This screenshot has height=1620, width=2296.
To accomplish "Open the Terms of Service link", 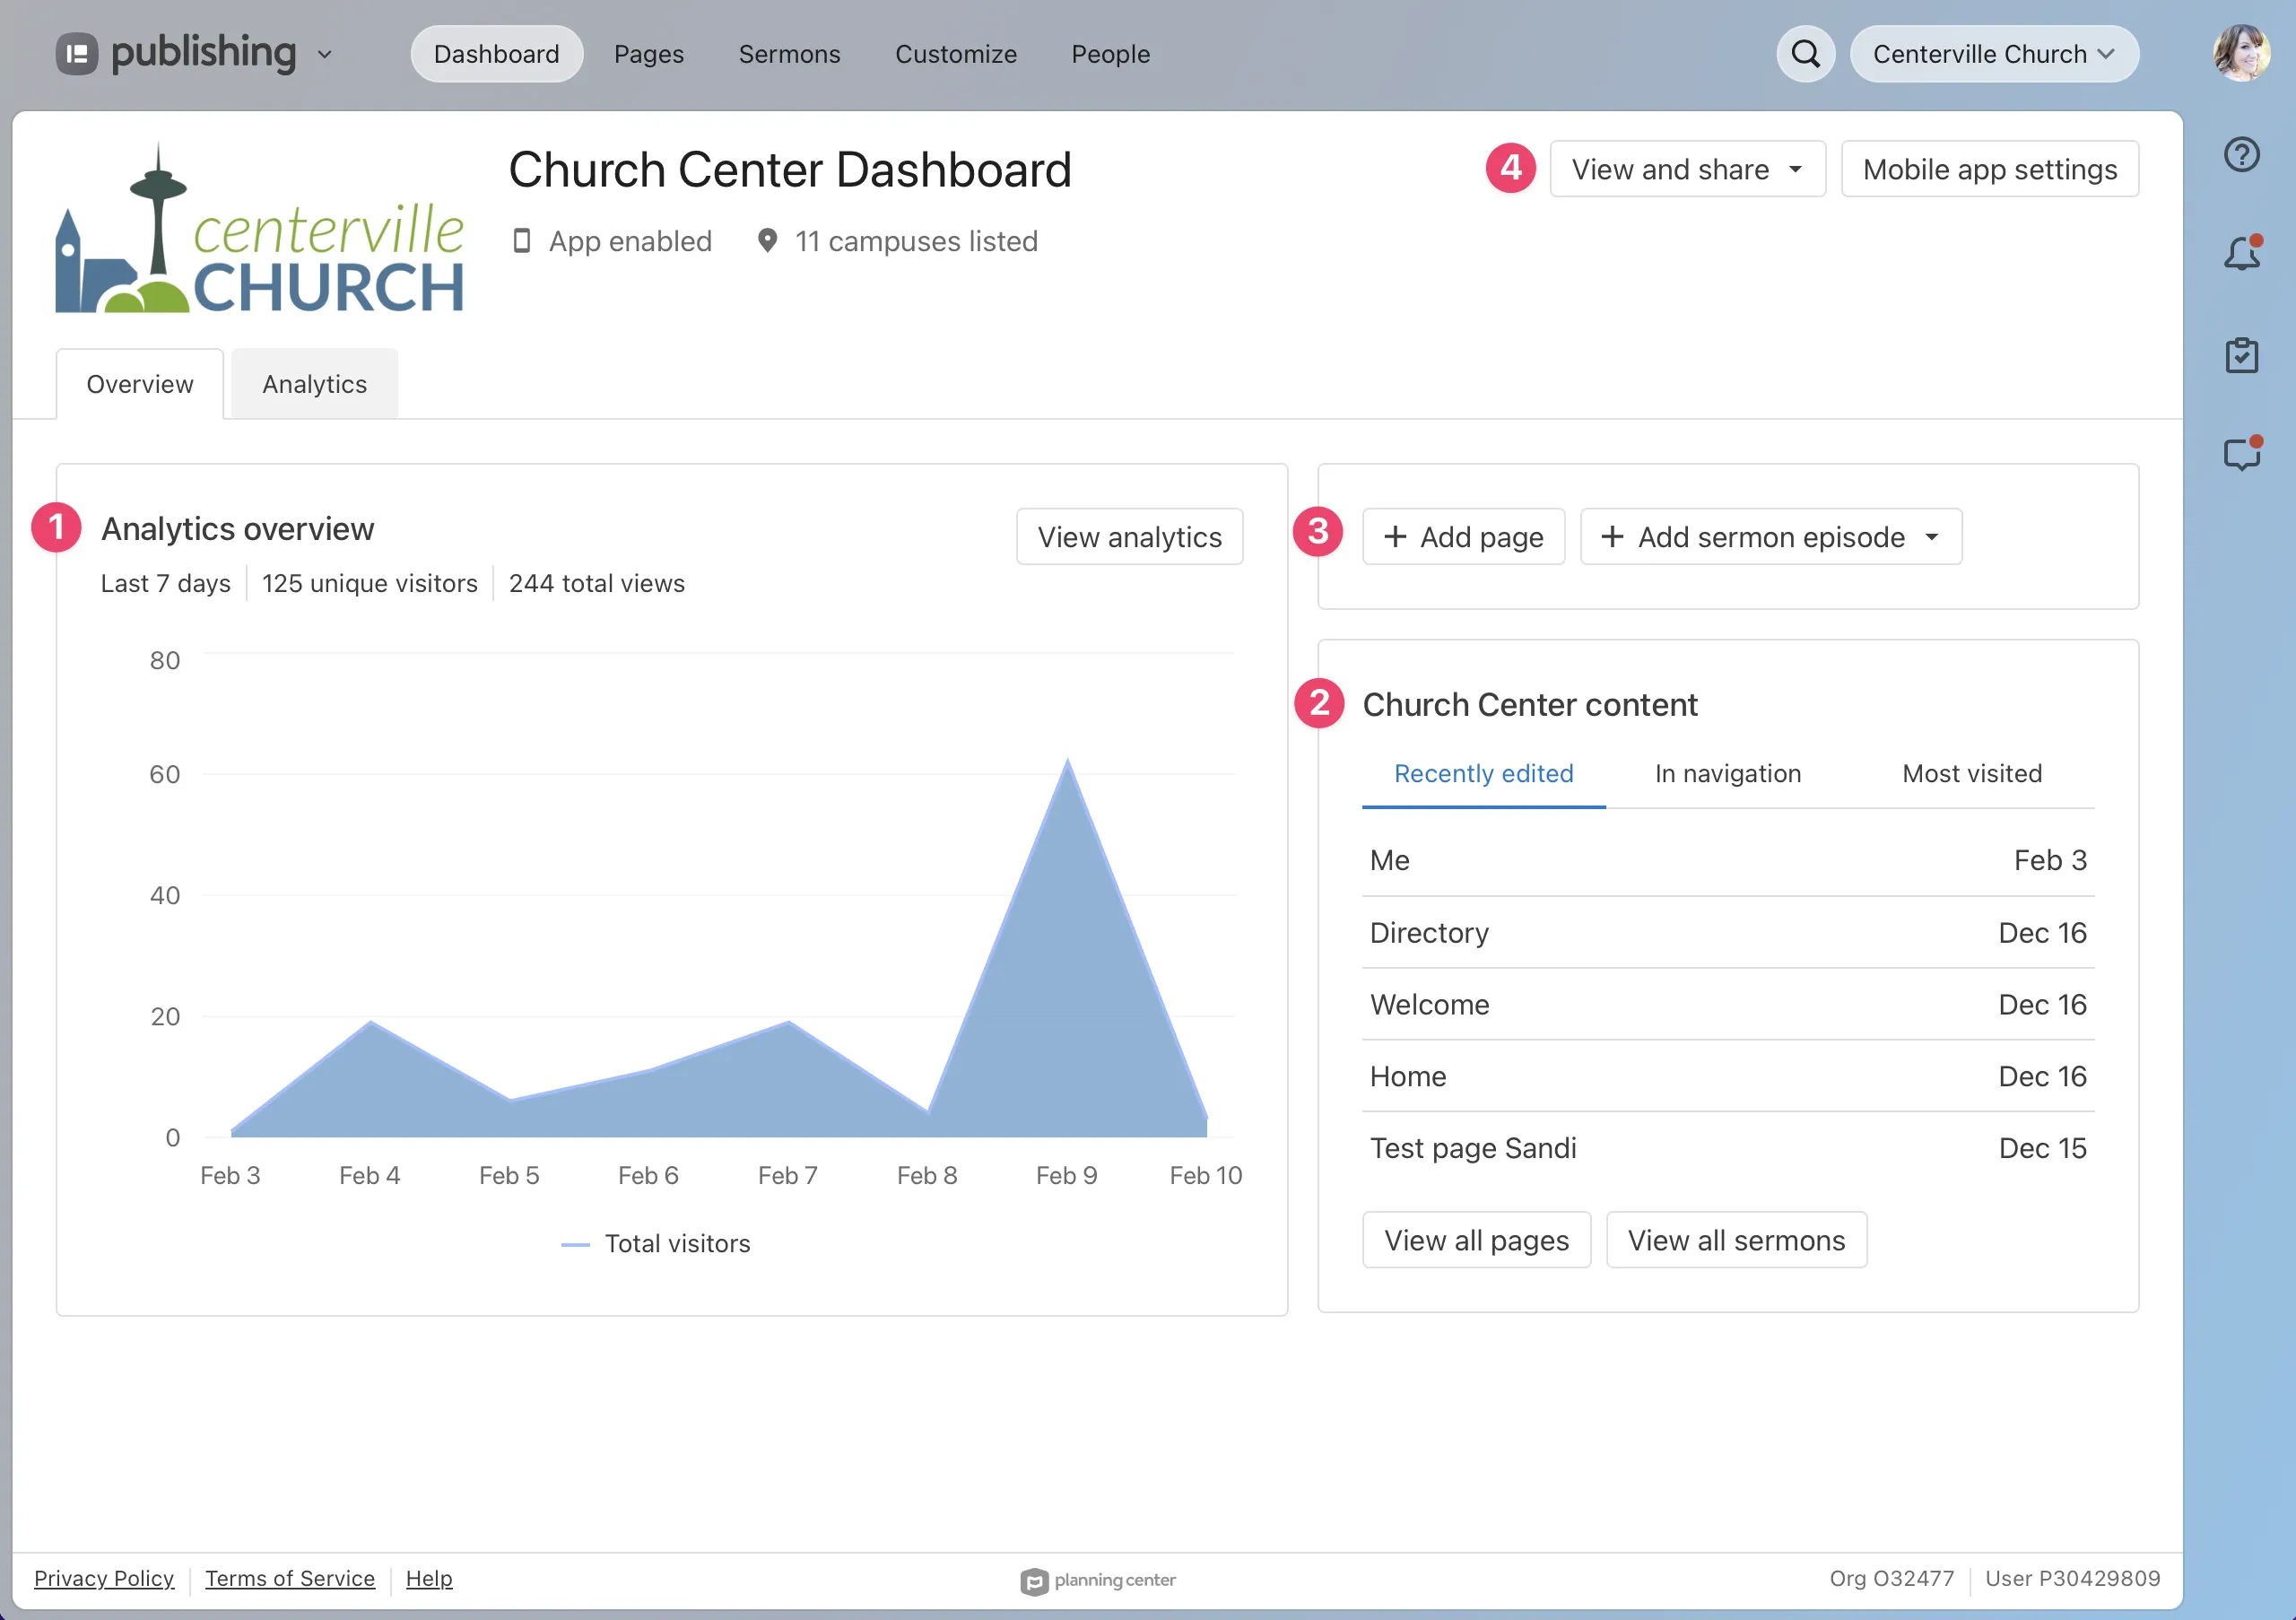I will [x=289, y=1578].
